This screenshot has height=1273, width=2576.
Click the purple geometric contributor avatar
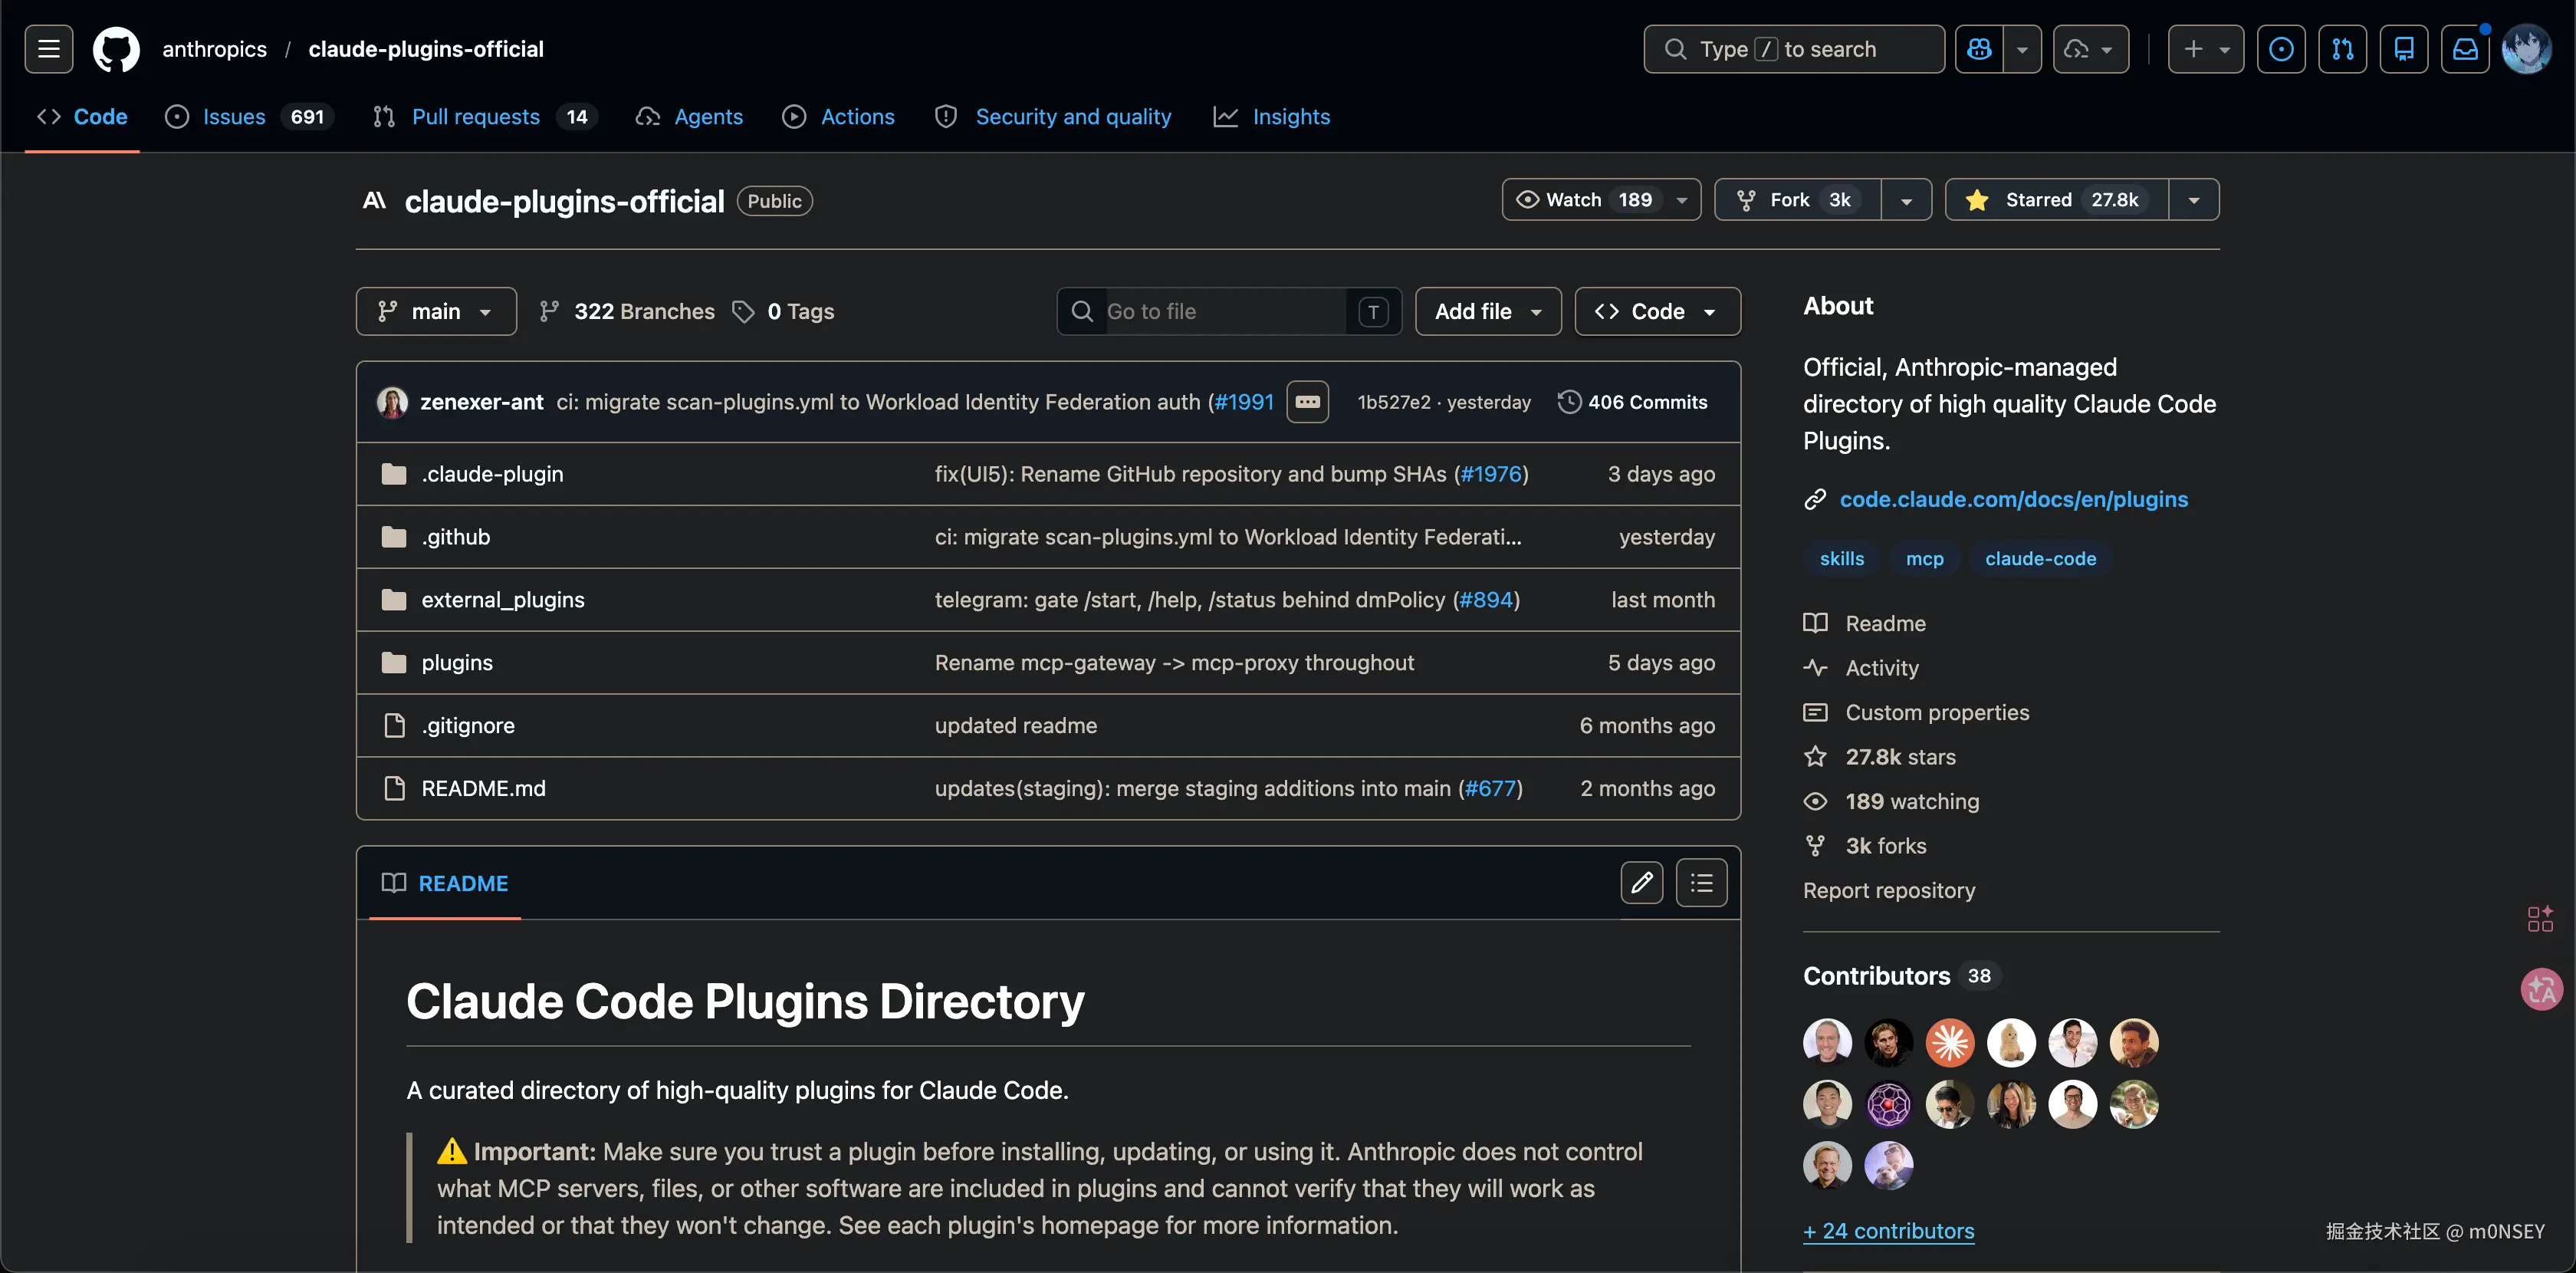[1888, 1105]
